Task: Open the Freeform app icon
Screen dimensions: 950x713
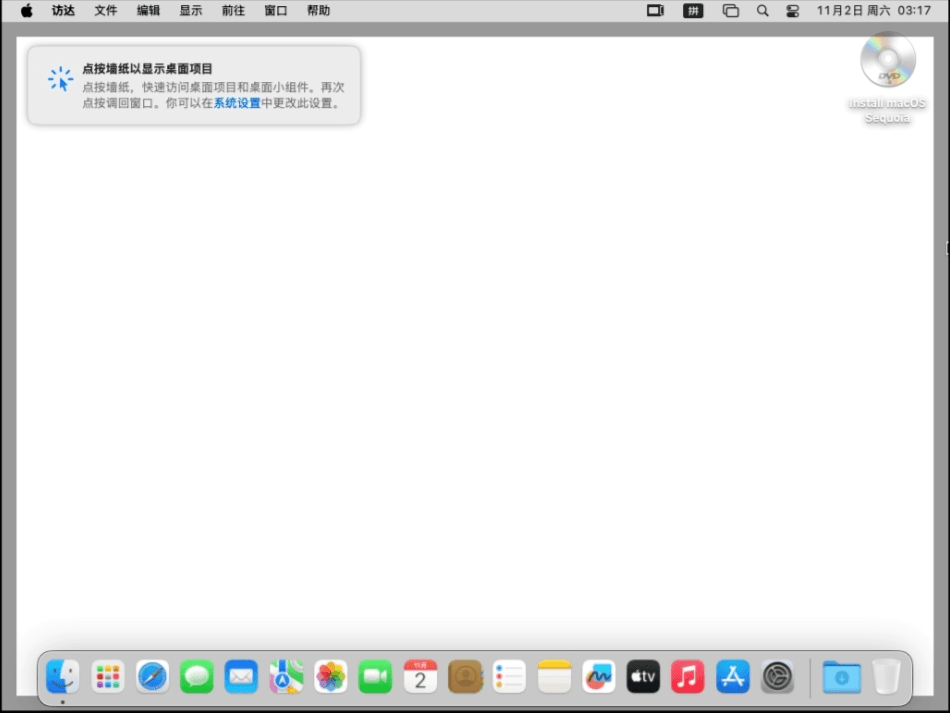Action: pos(598,677)
